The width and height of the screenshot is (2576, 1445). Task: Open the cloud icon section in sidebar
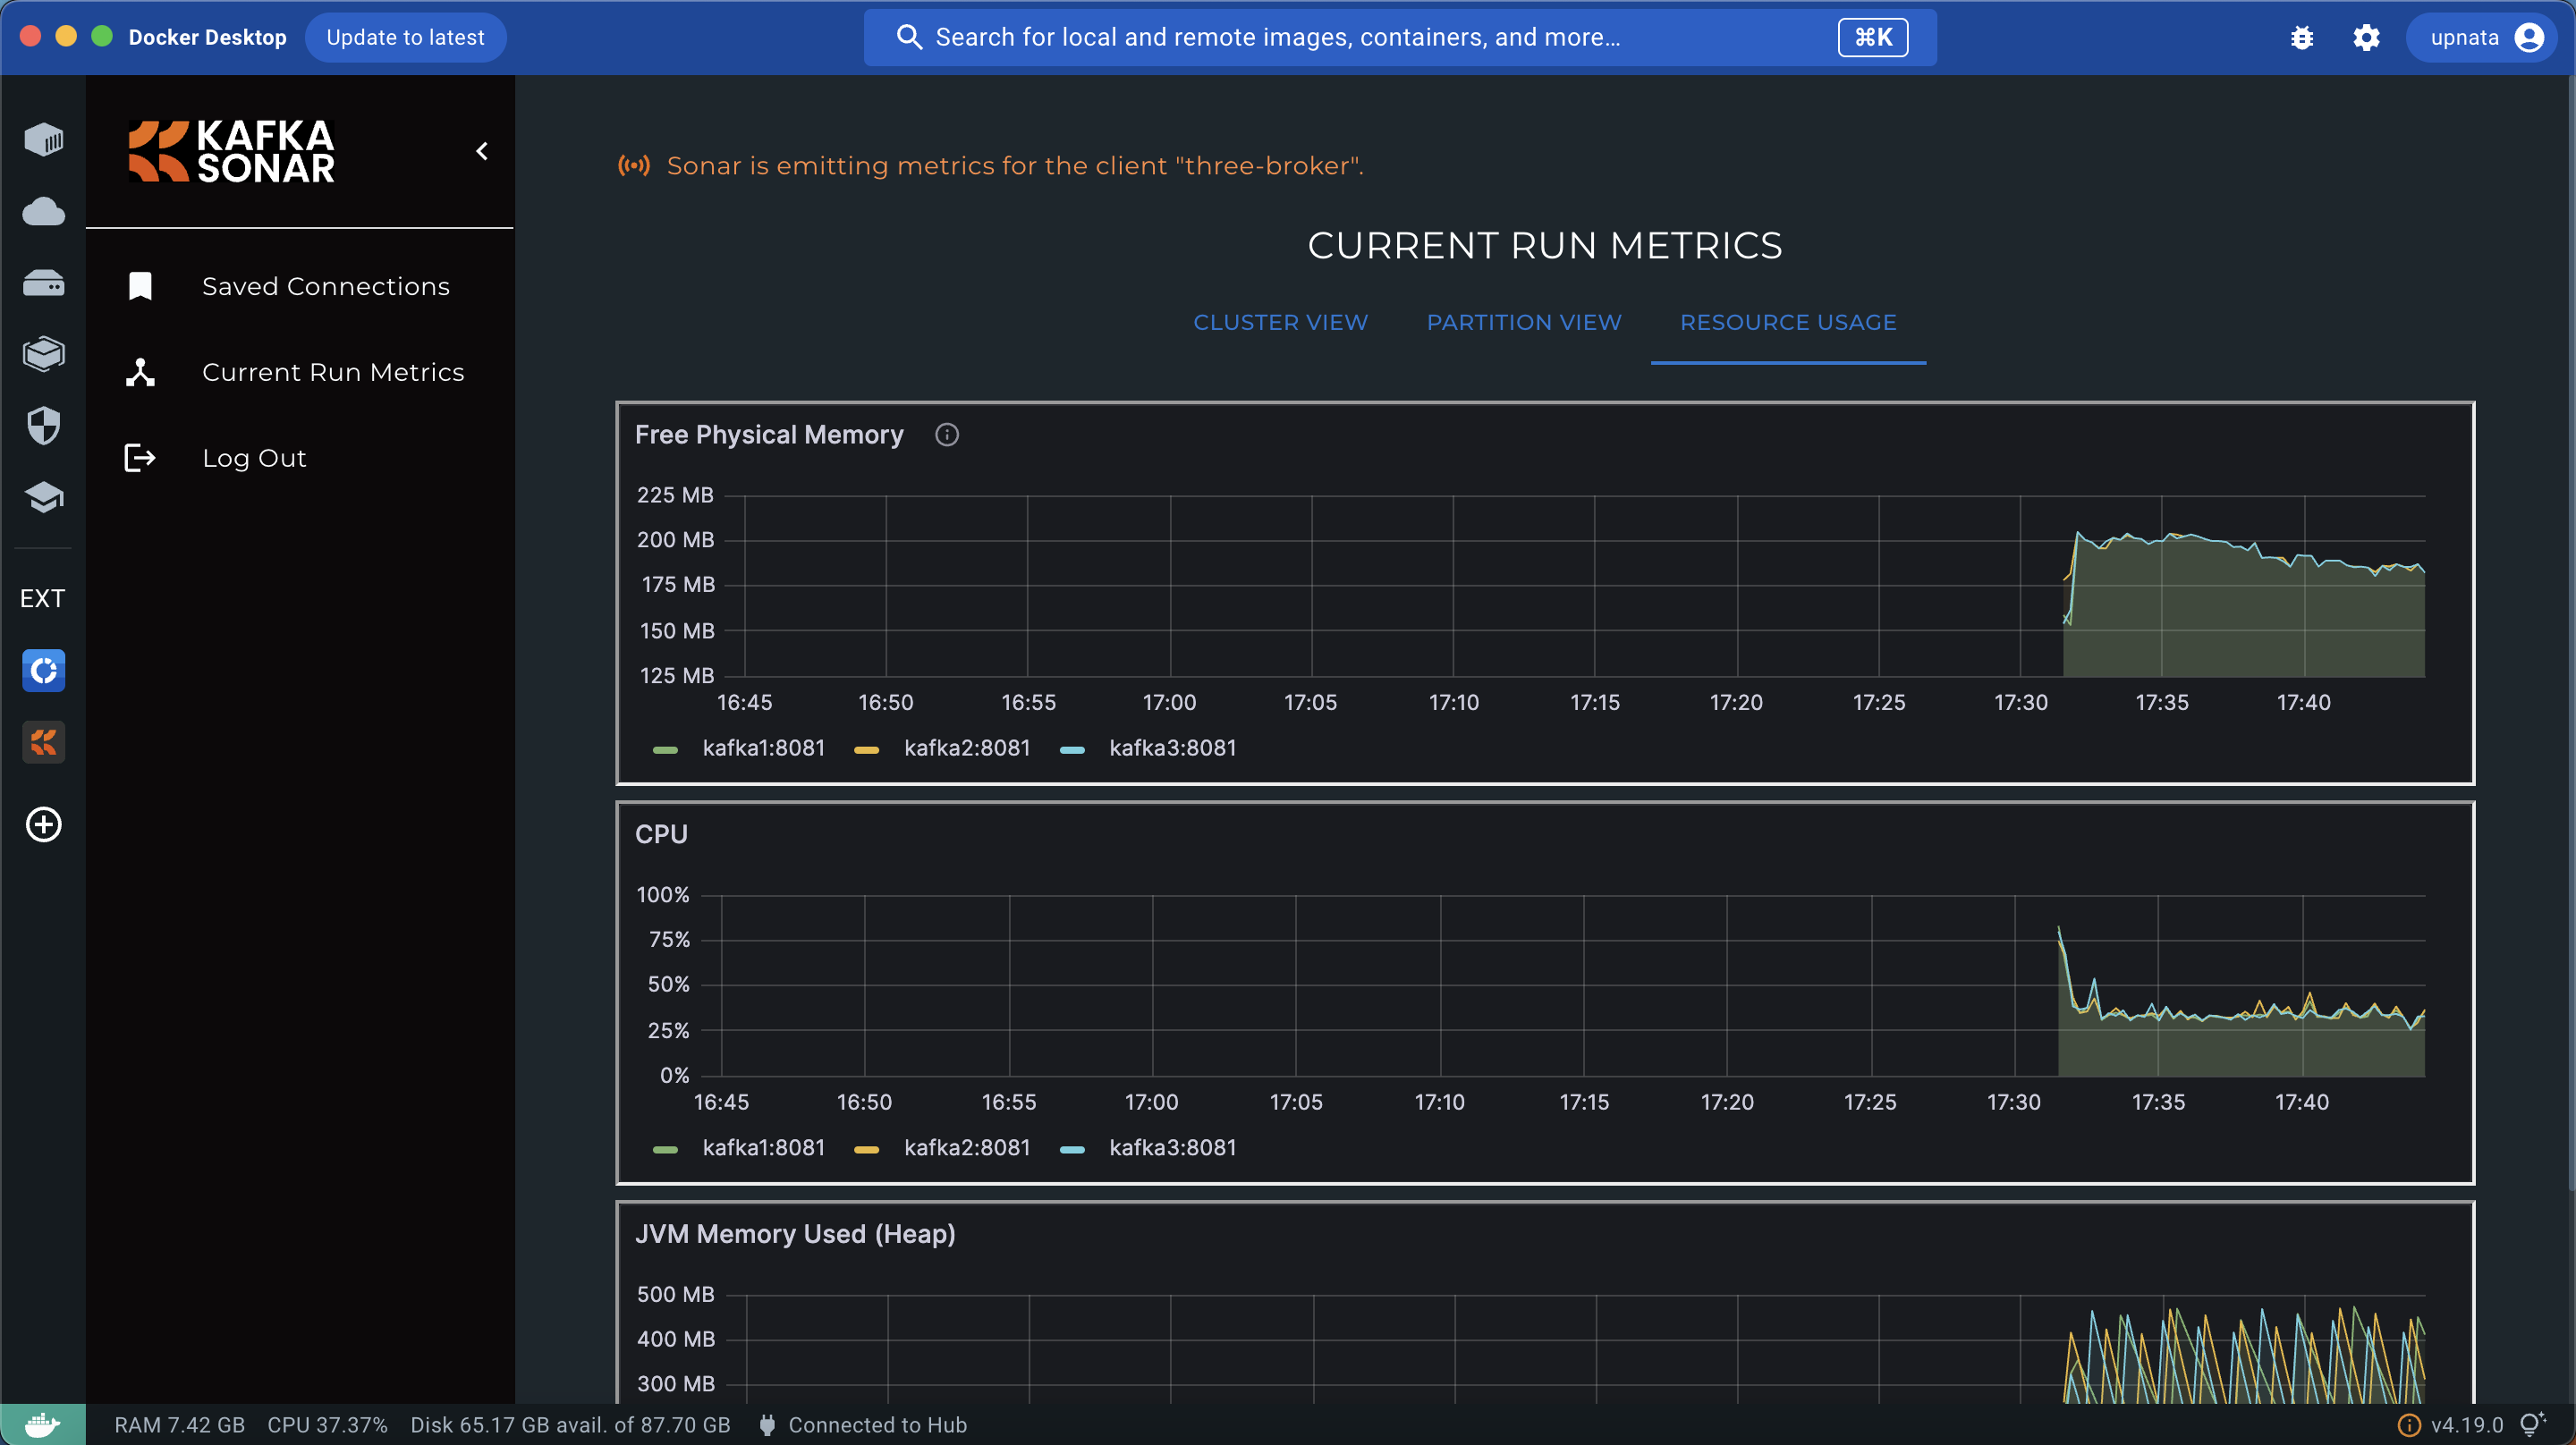click(x=43, y=212)
